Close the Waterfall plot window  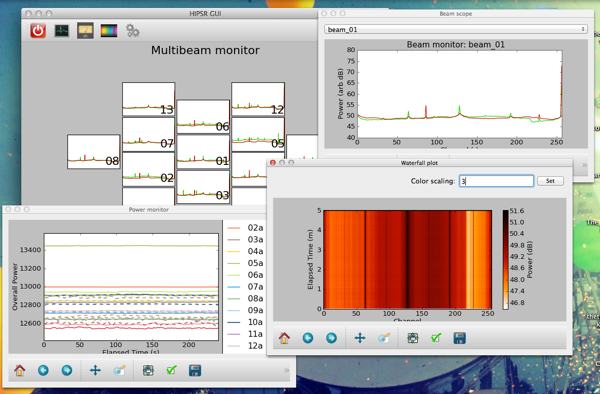coord(273,163)
